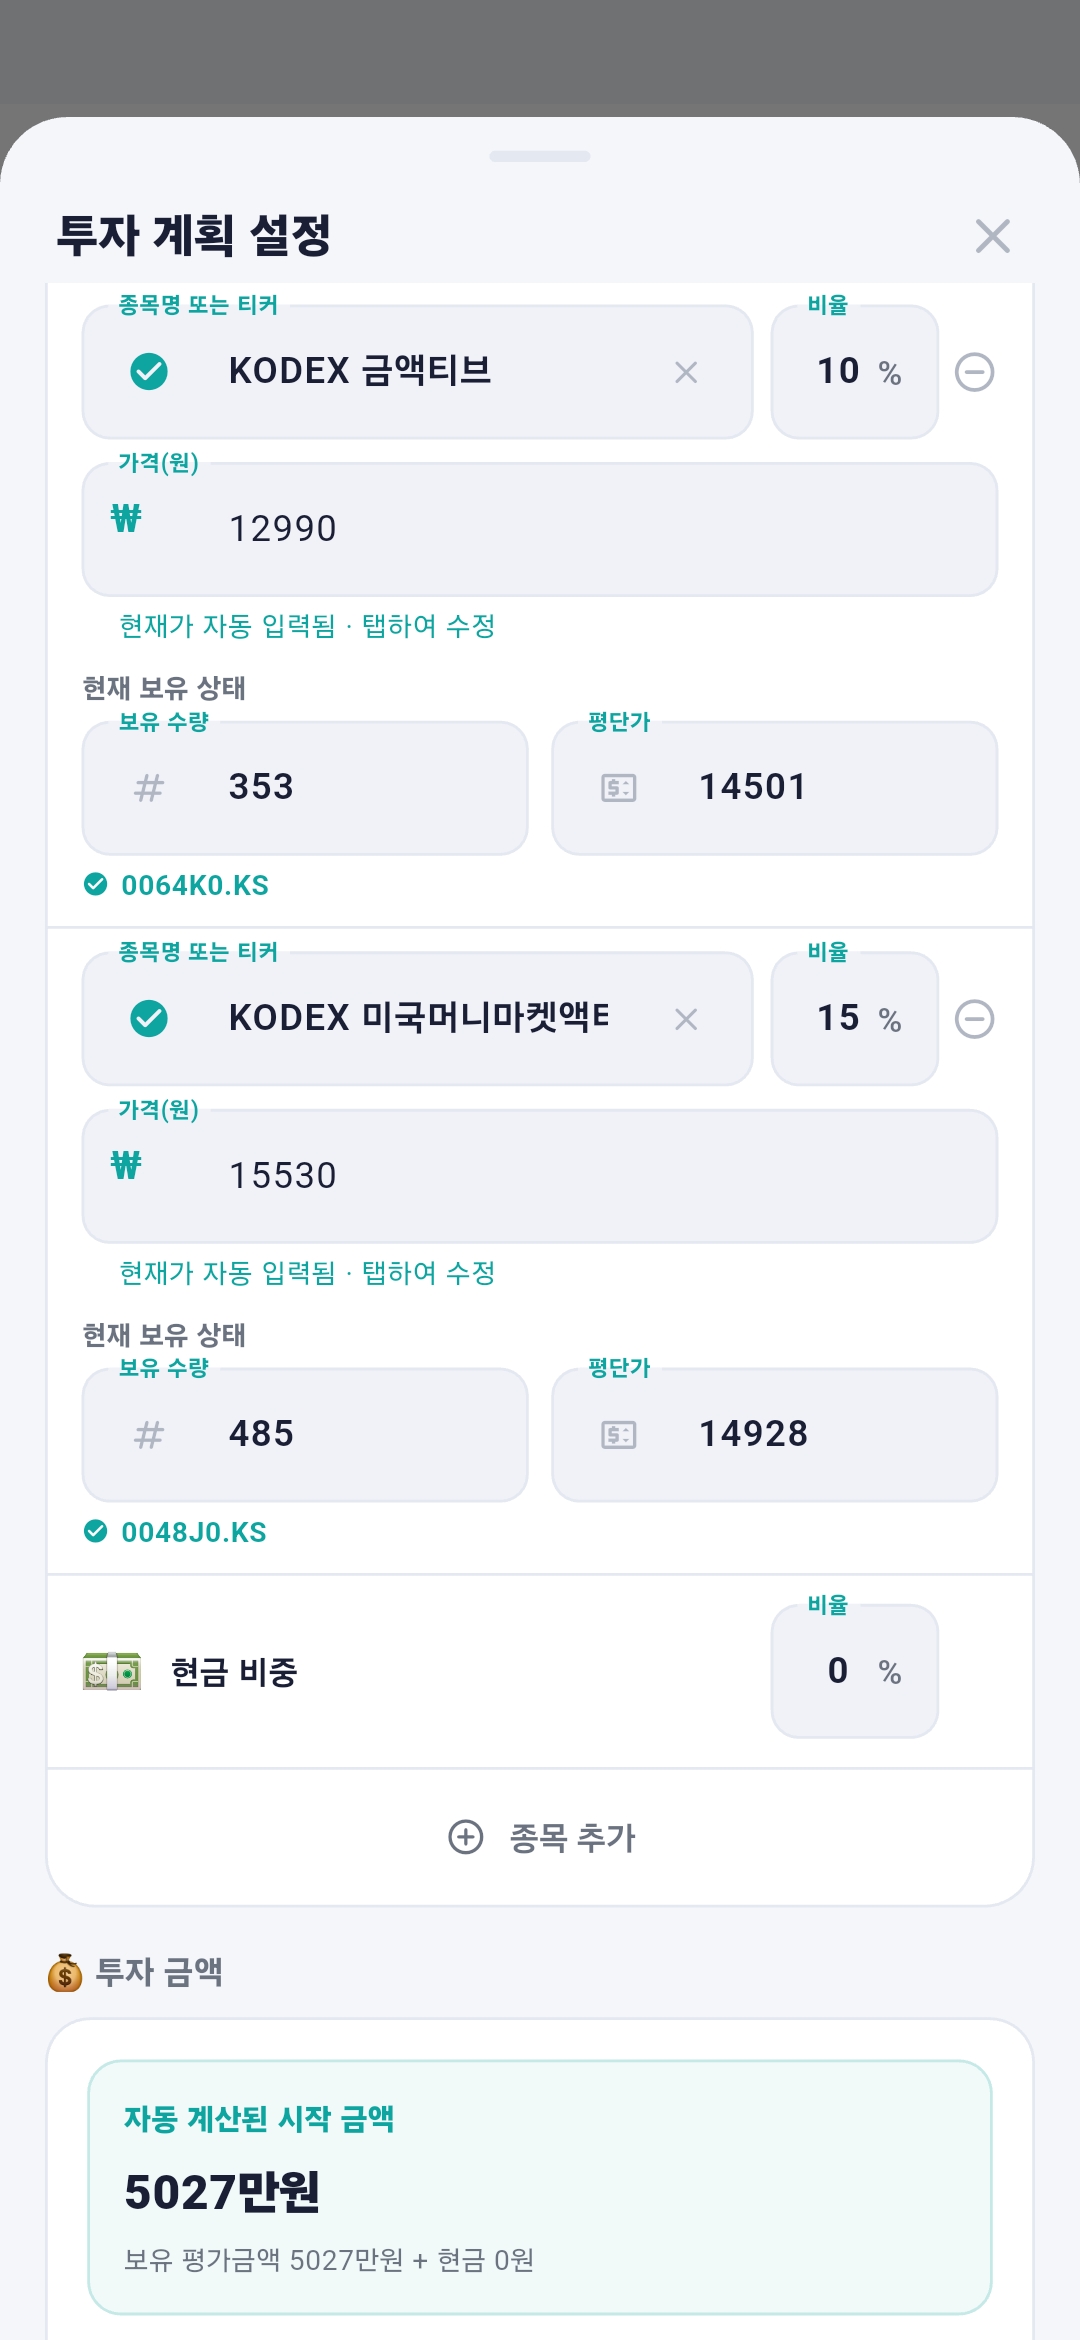Edit the 15% ratio field
The height and width of the screenshot is (2340, 1080).
855,1019
